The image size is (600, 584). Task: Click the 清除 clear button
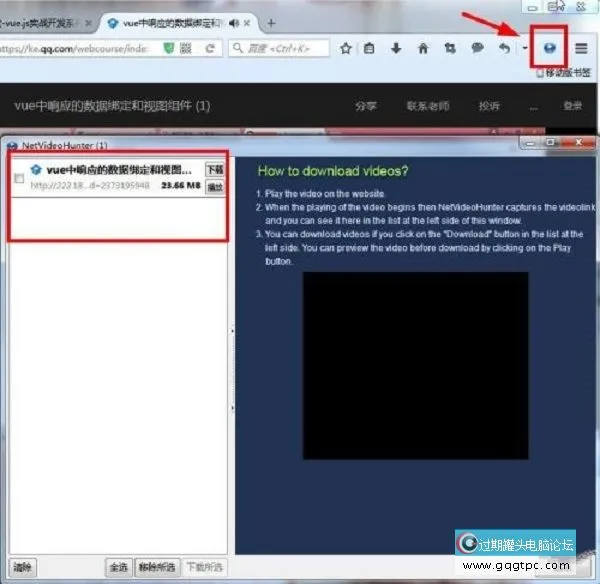pos(23,567)
